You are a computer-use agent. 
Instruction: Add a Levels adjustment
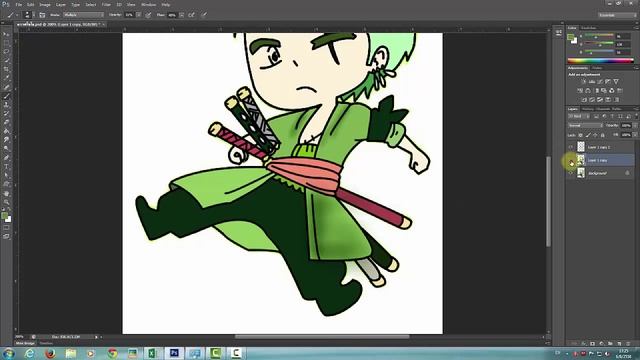(x=592, y=82)
